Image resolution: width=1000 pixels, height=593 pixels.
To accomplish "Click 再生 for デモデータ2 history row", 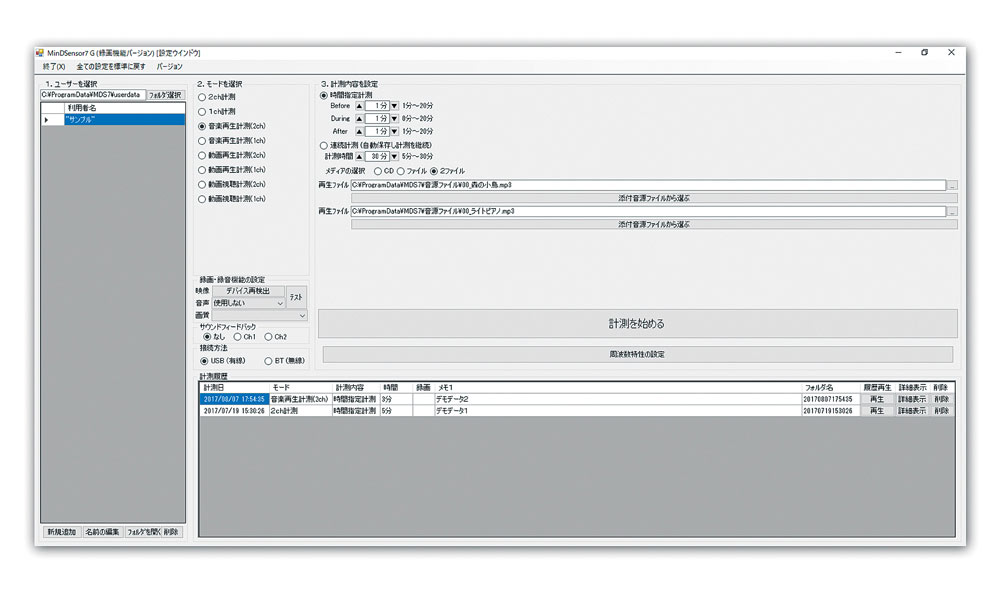I will point(876,399).
